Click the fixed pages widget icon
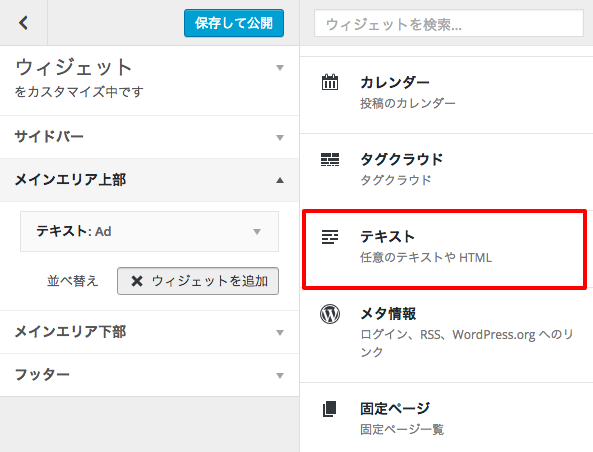Screen dimensions: 593x452 pyautogui.click(x=330, y=409)
